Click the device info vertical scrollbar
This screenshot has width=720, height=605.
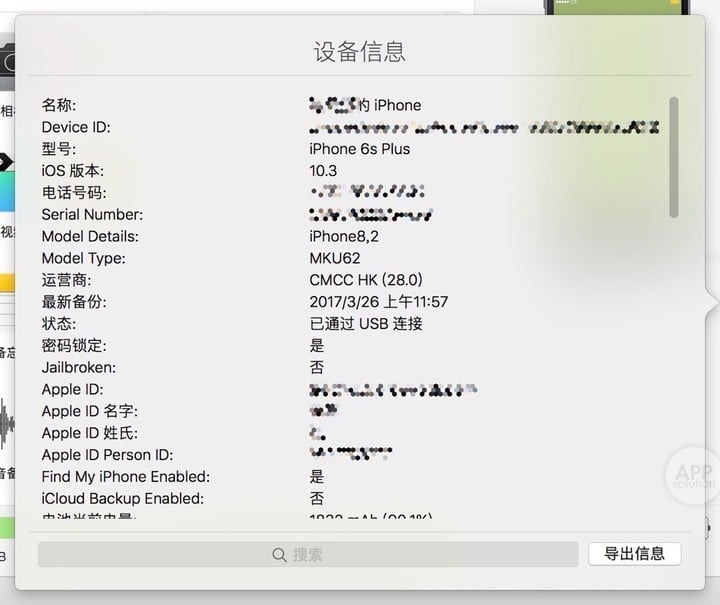point(674,157)
